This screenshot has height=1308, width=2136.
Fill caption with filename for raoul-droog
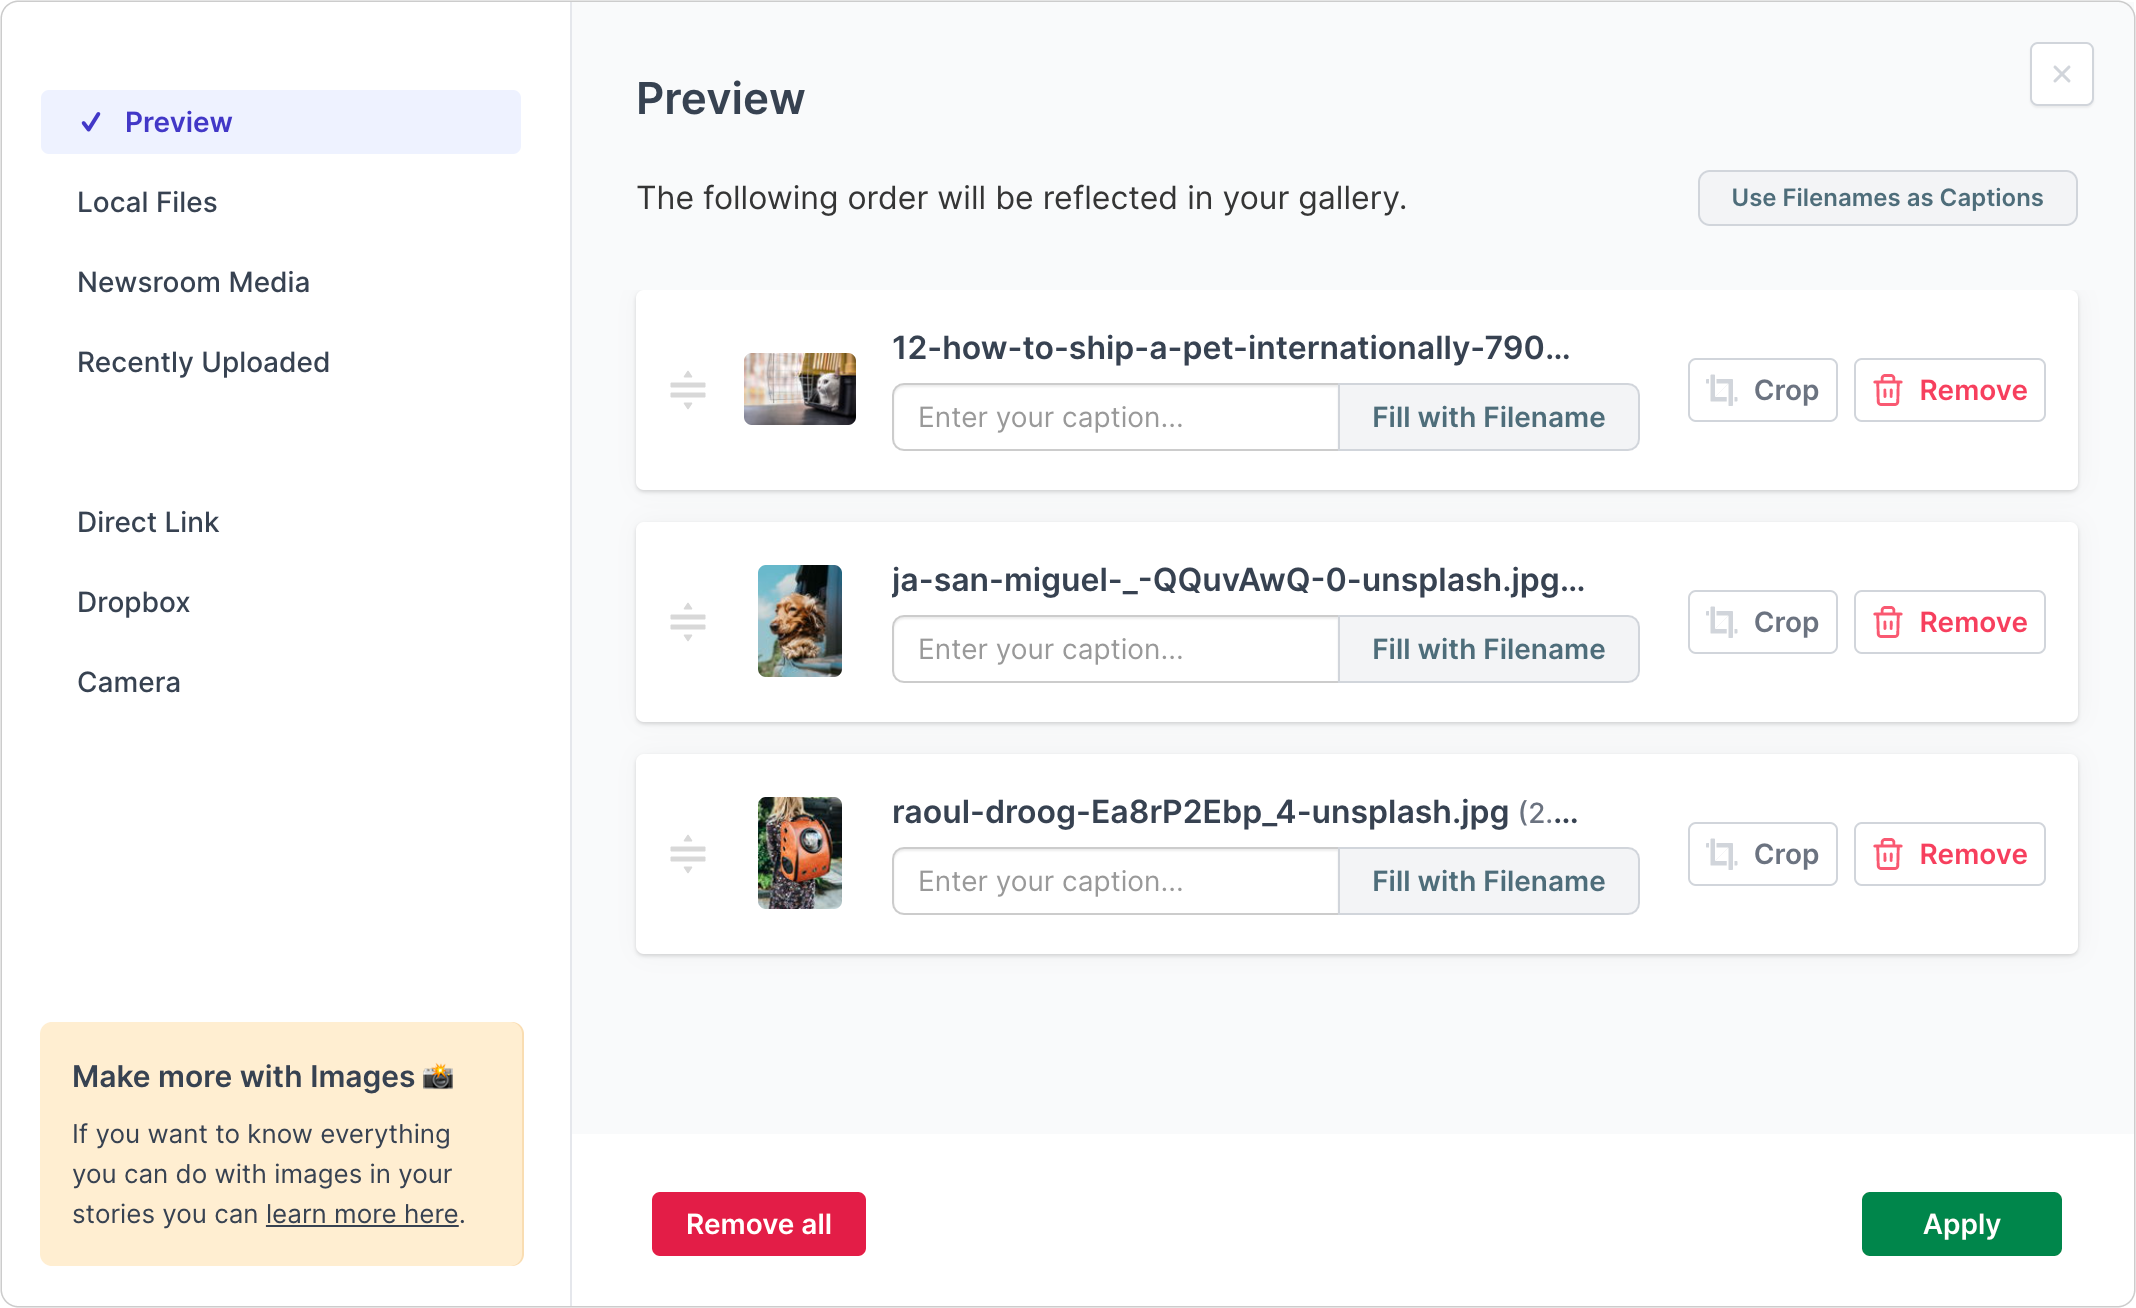pyautogui.click(x=1488, y=881)
